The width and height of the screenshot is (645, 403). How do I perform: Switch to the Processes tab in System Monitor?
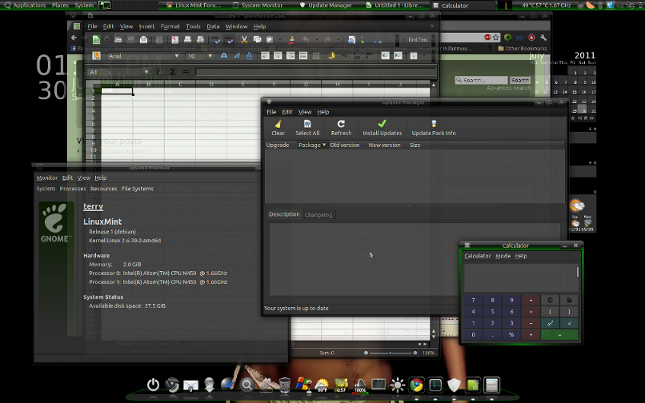click(x=73, y=189)
